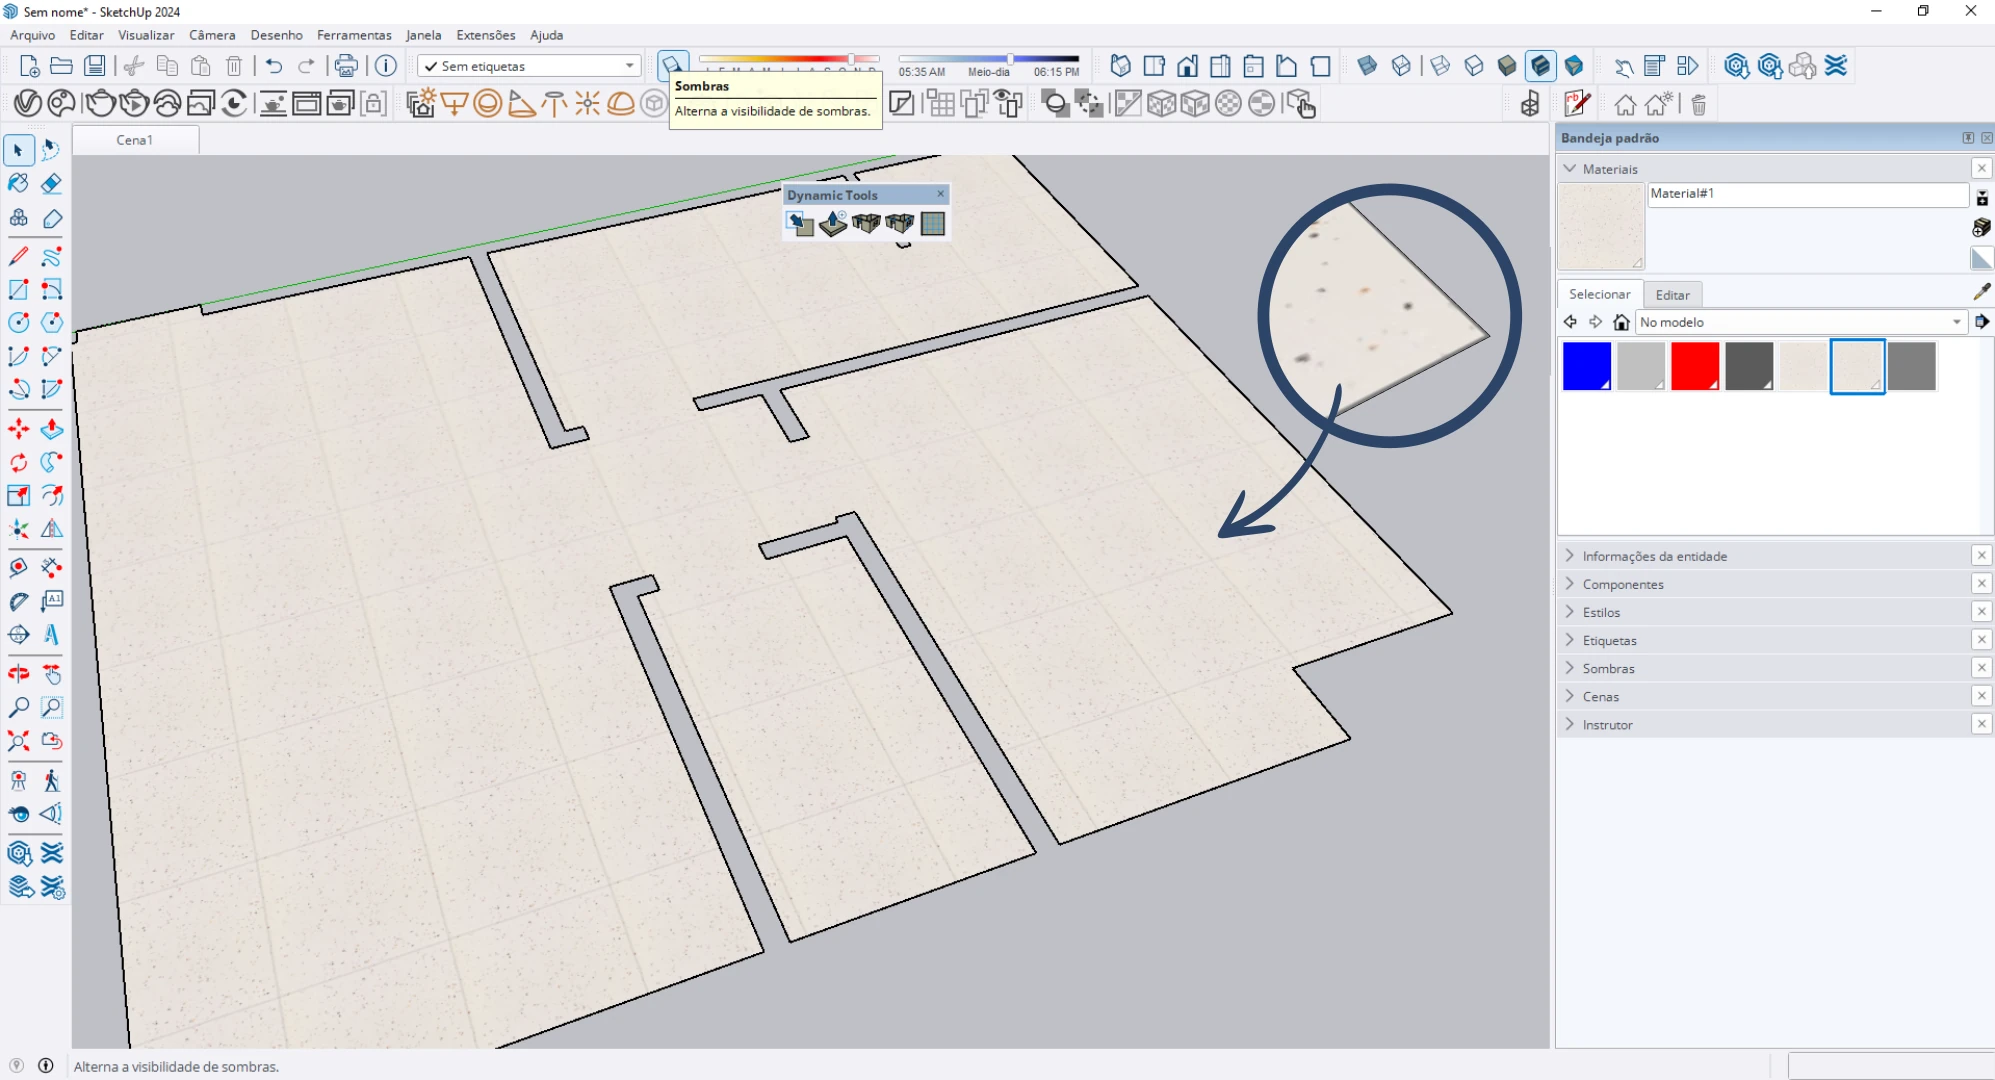The width and height of the screenshot is (1995, 1080).
Task: Collapse the Materiais panel
Action: tap(1570, 169)
